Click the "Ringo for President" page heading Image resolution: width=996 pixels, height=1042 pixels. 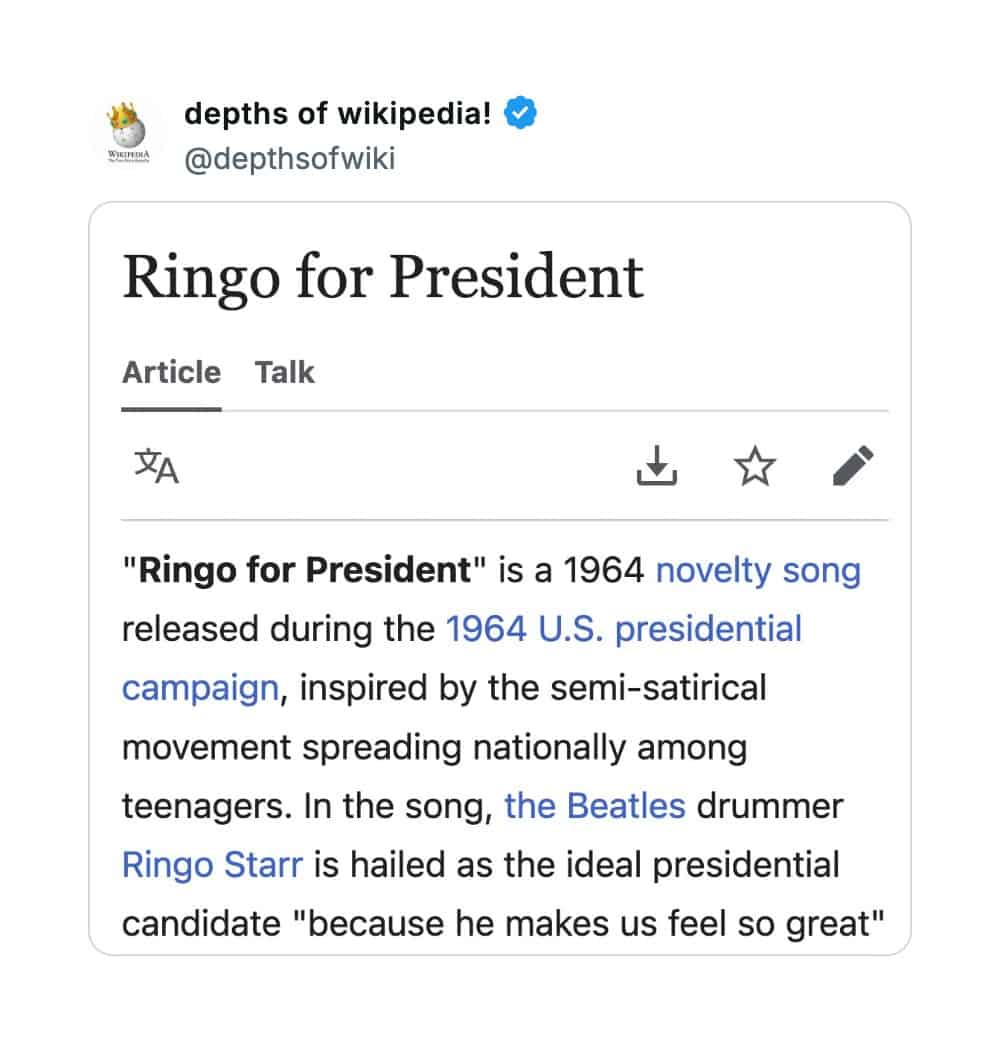[x=383, y=277]
